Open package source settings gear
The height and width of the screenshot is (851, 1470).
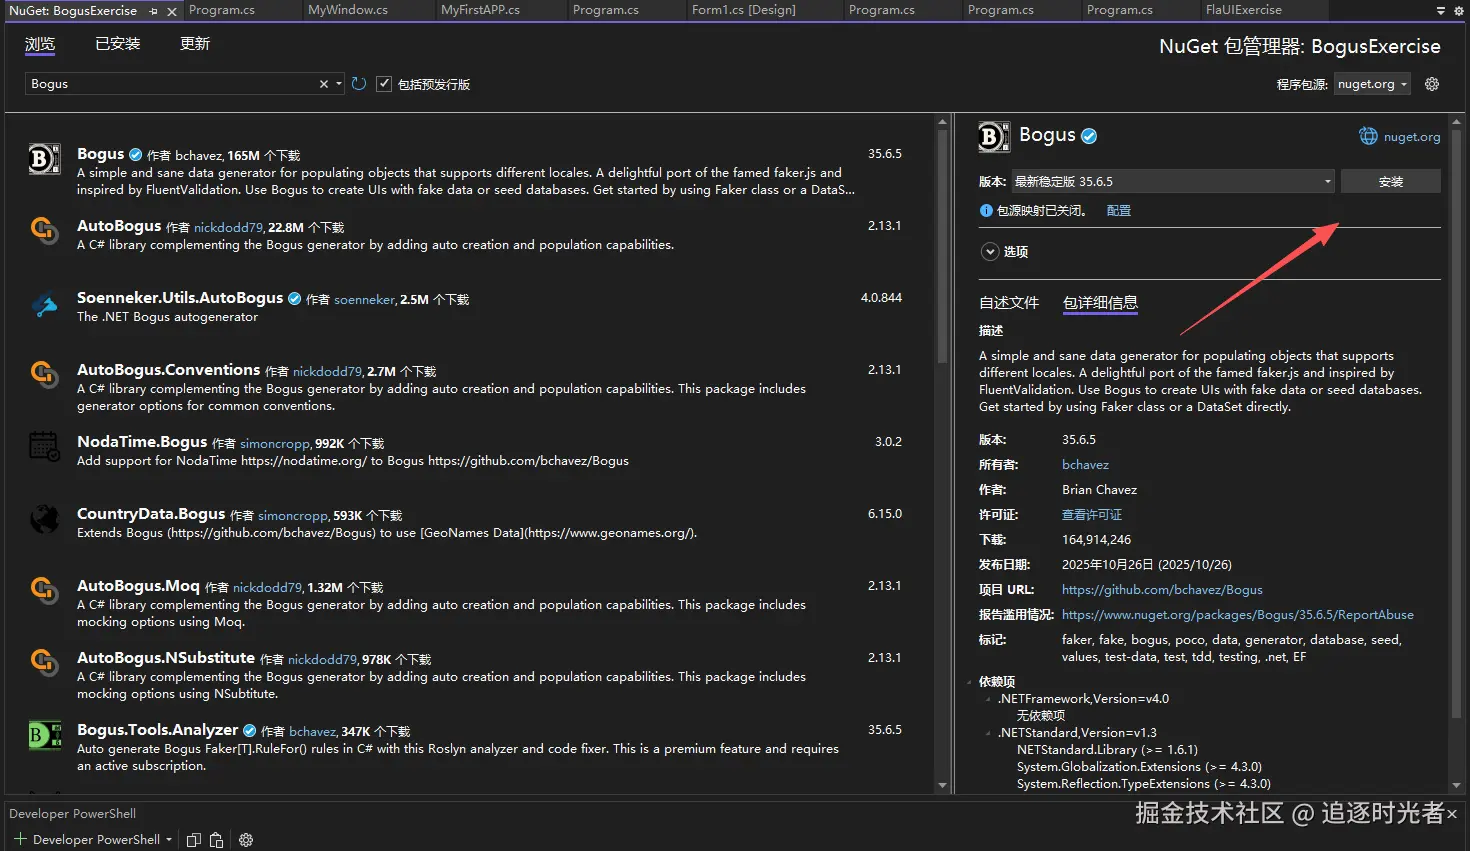pos(1432,84)
